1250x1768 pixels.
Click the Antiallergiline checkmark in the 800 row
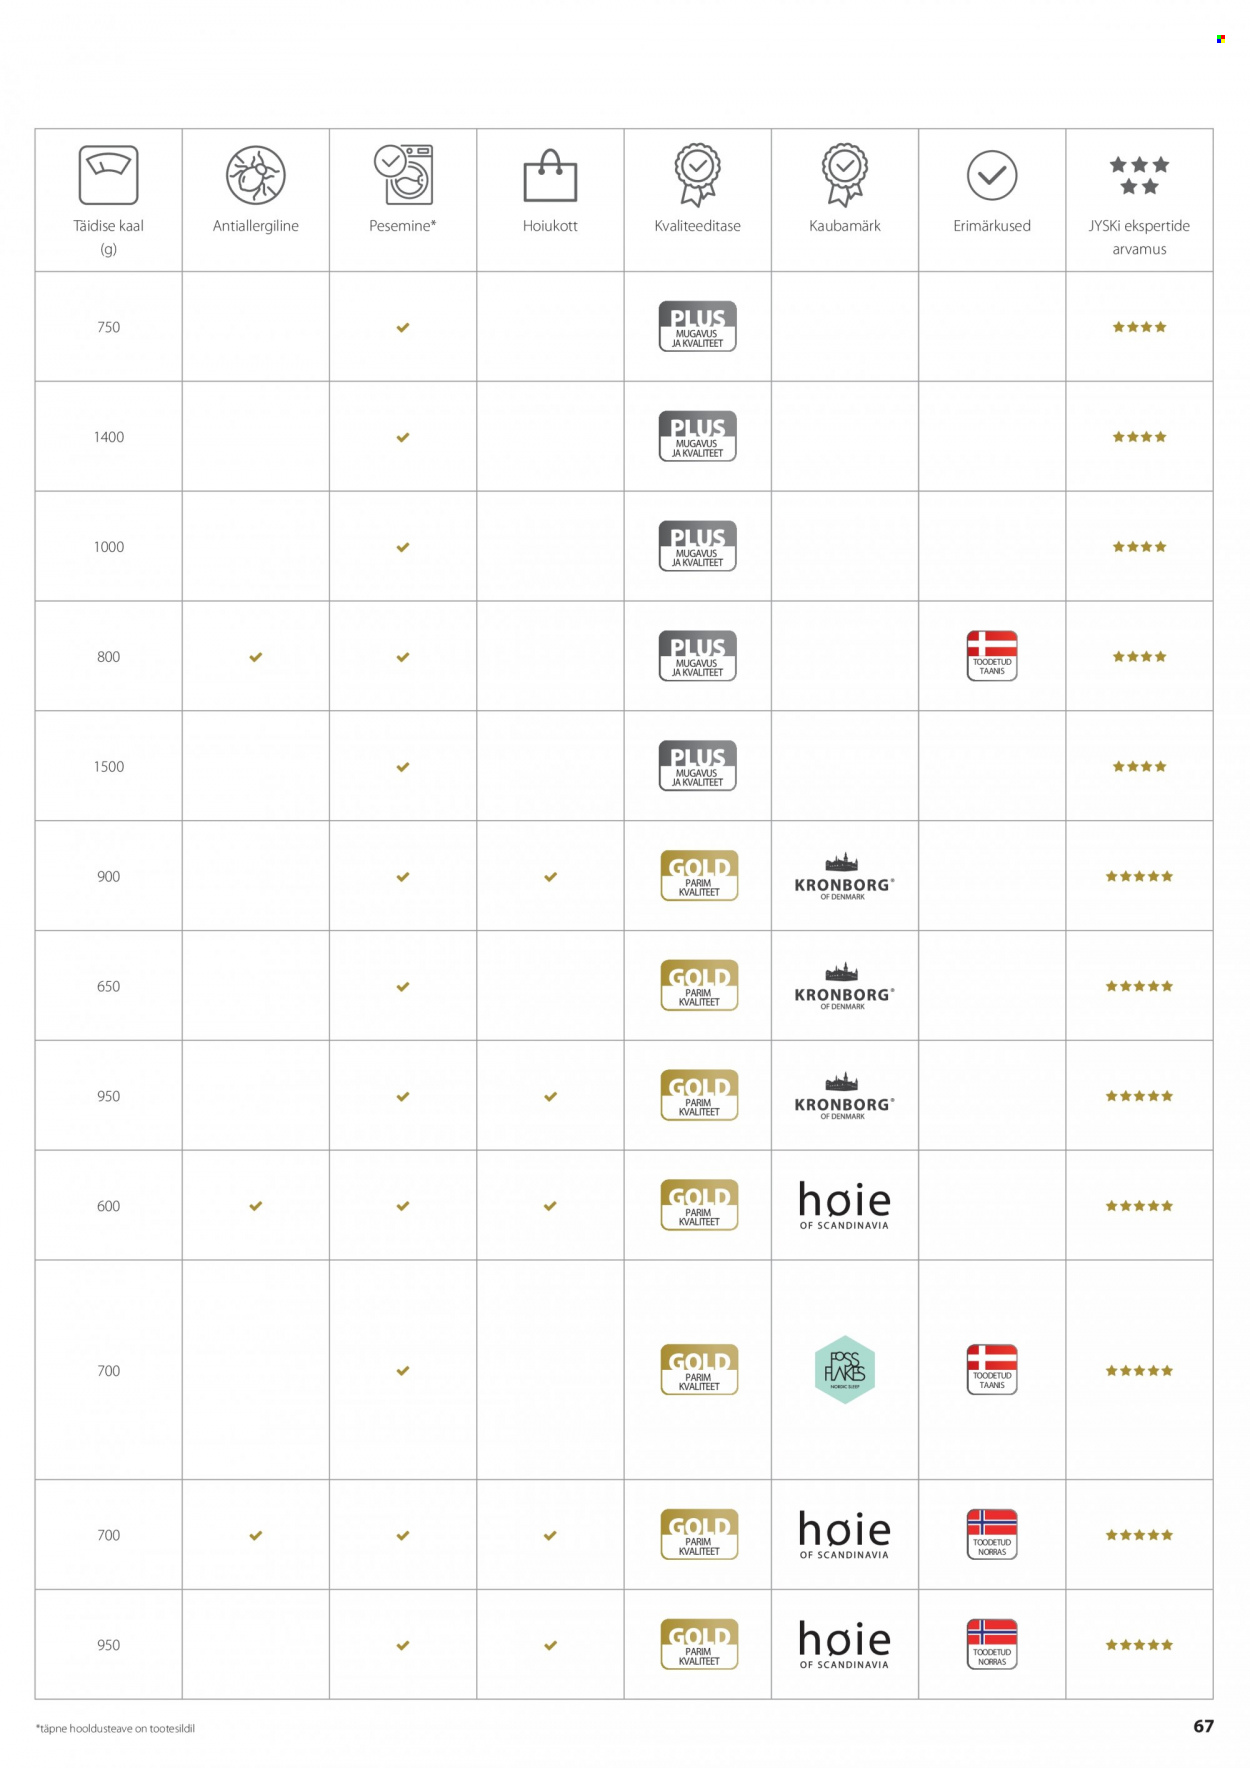coord(256,657)
